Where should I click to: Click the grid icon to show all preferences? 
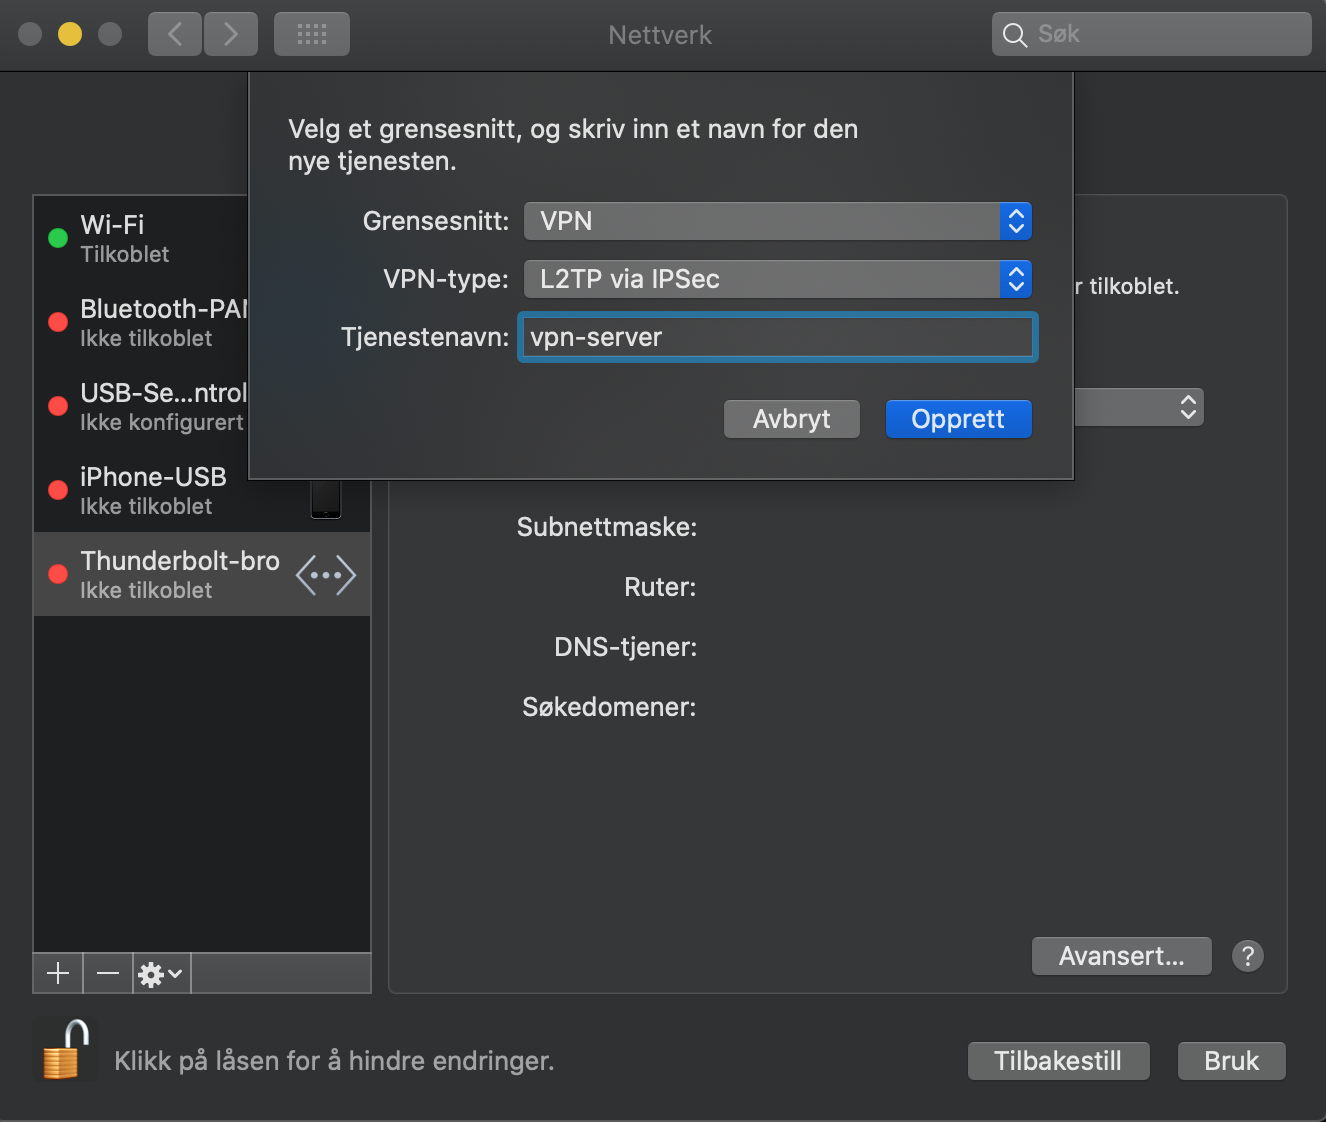point(311,33)
